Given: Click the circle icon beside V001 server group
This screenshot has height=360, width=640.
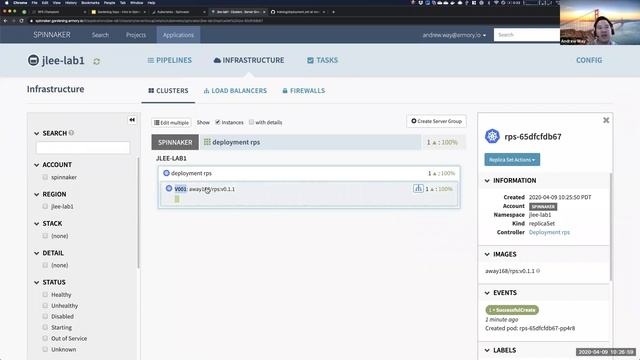Looking at the screenshot, I should point(169,189).
